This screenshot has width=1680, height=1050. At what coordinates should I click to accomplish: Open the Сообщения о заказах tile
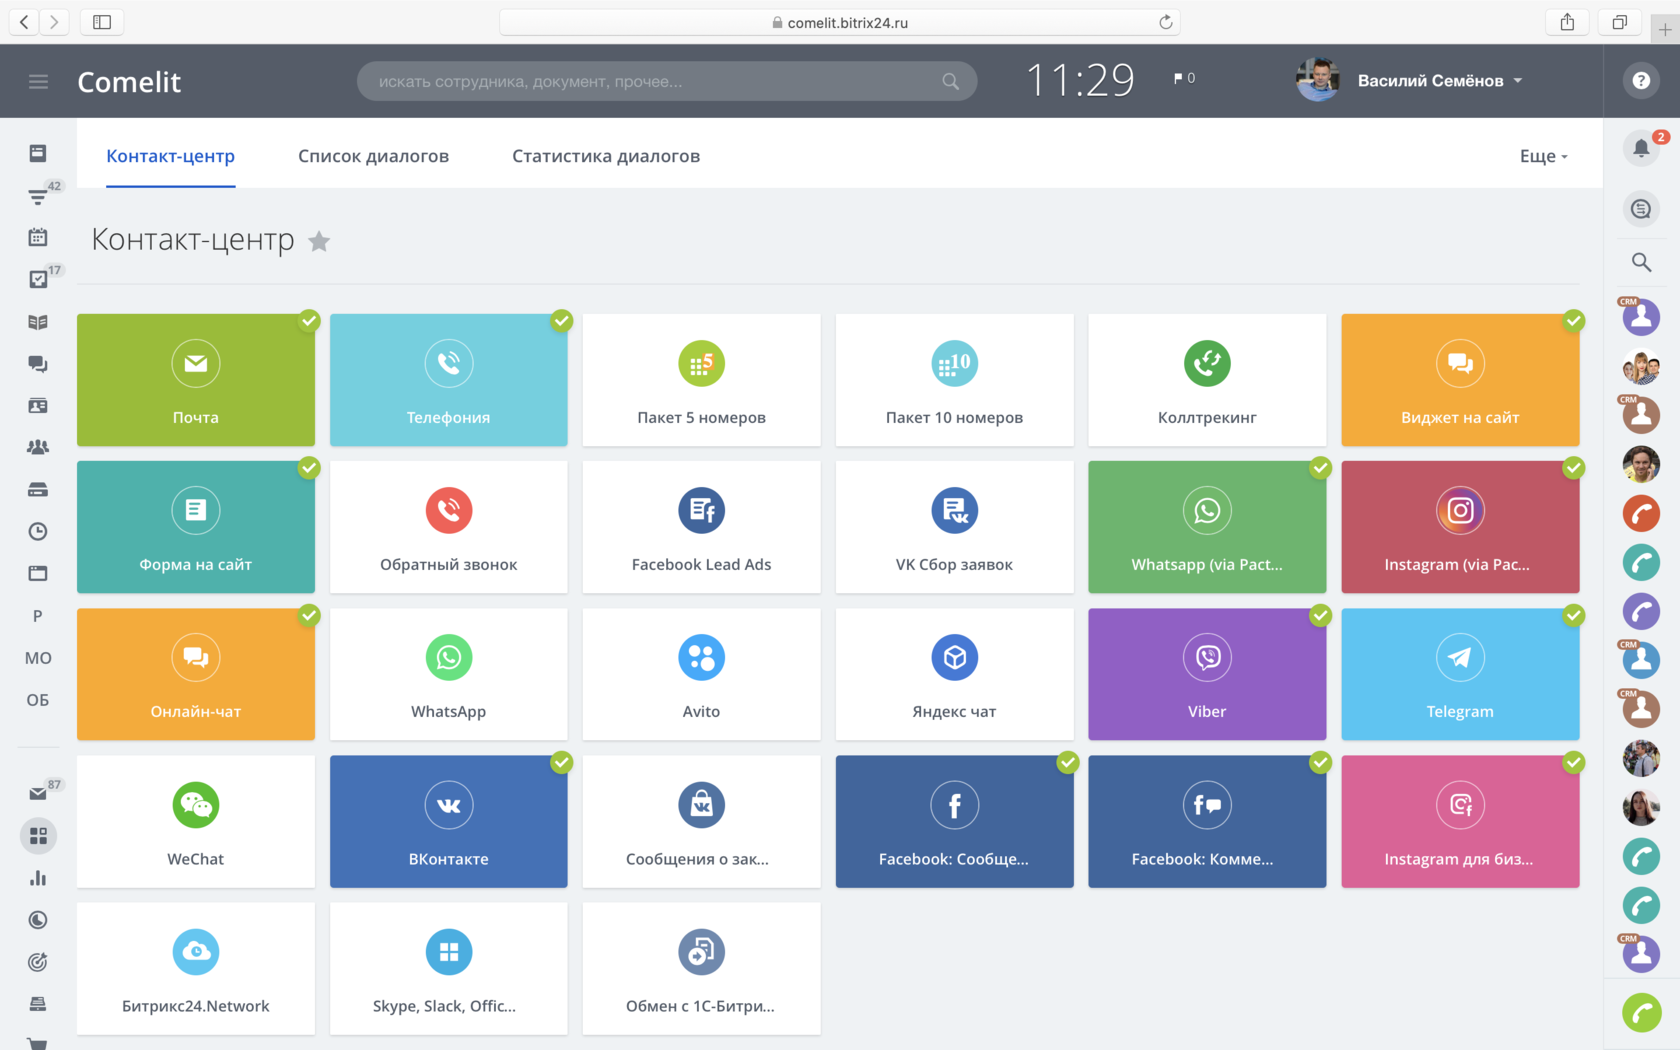coord(702,821)
